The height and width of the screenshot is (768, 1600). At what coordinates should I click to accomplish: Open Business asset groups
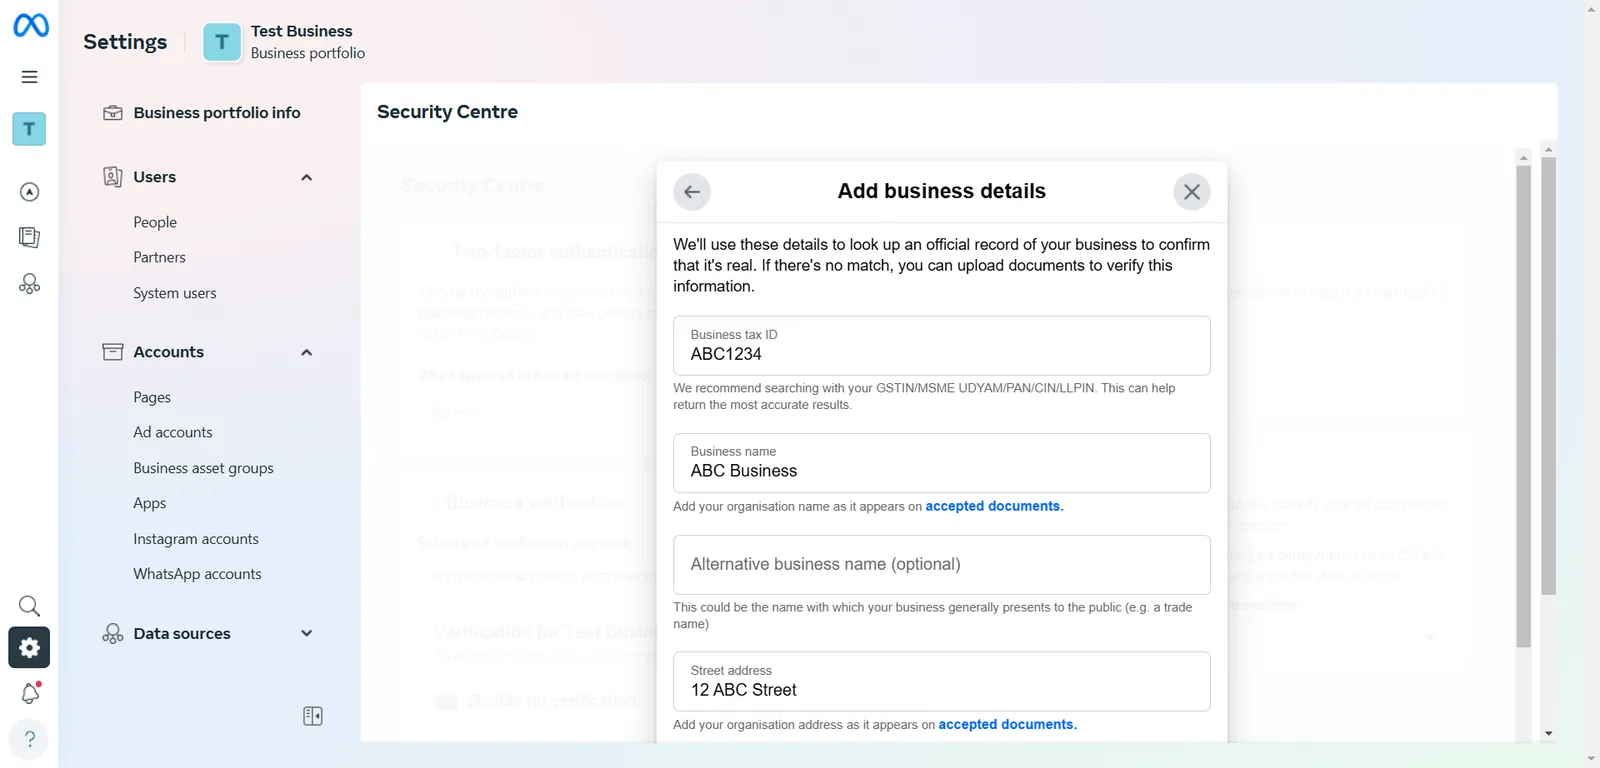point(204,468)
